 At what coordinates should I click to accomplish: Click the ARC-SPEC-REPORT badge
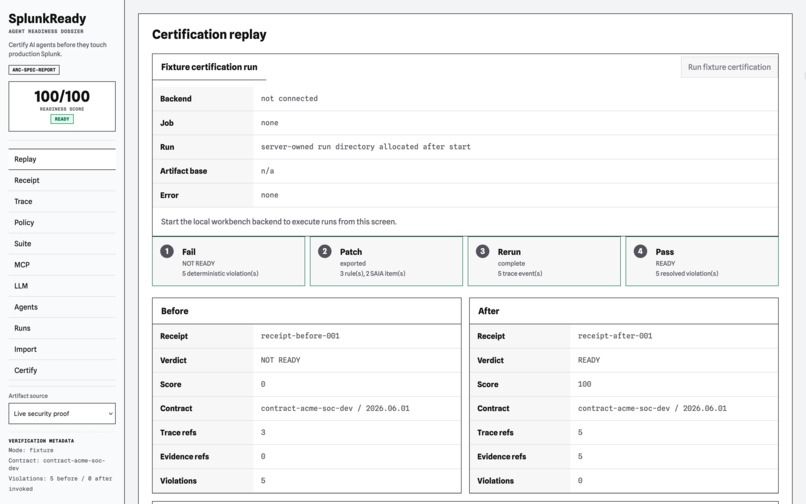pyautogui.click(x=34, y=69)
